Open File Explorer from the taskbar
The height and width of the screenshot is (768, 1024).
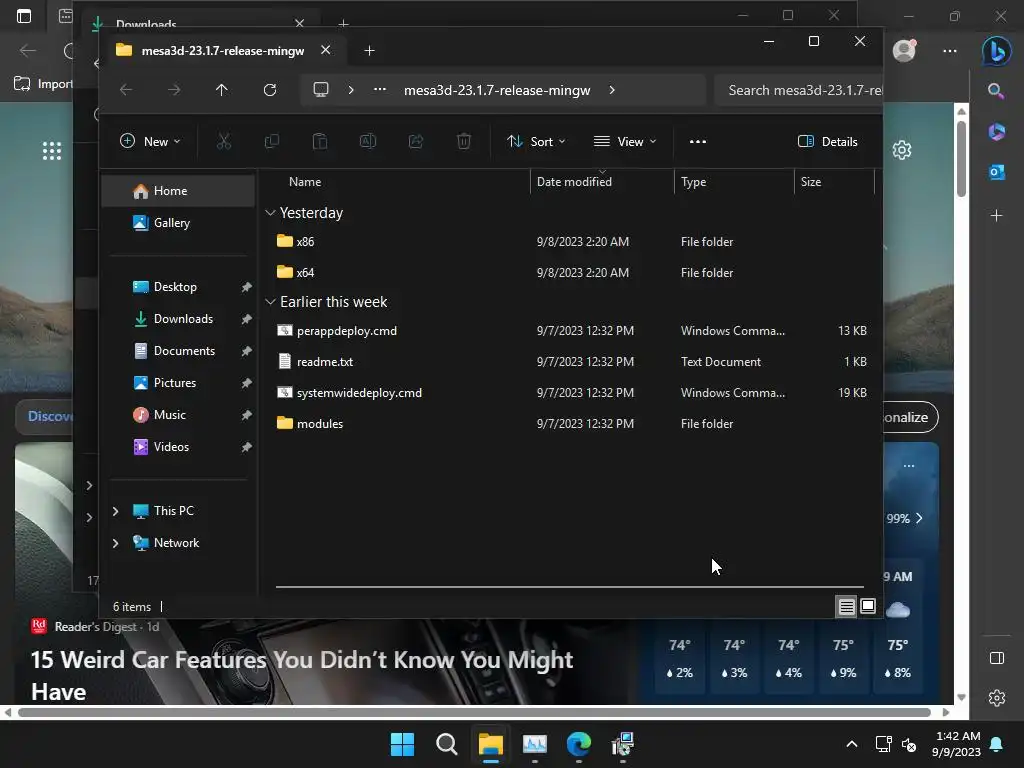click(490, 744)
